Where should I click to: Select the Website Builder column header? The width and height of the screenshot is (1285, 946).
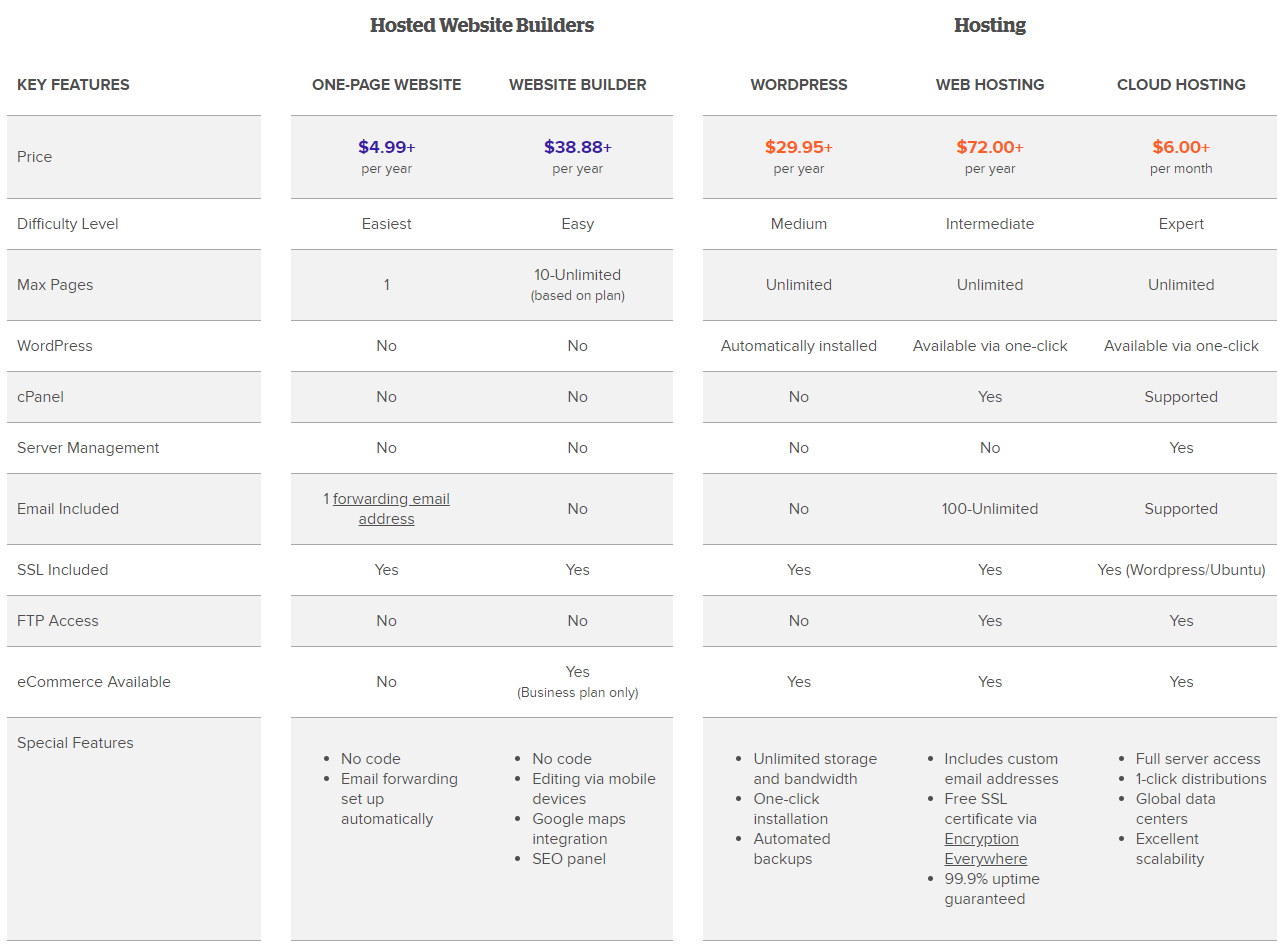[x=577, y=85]
